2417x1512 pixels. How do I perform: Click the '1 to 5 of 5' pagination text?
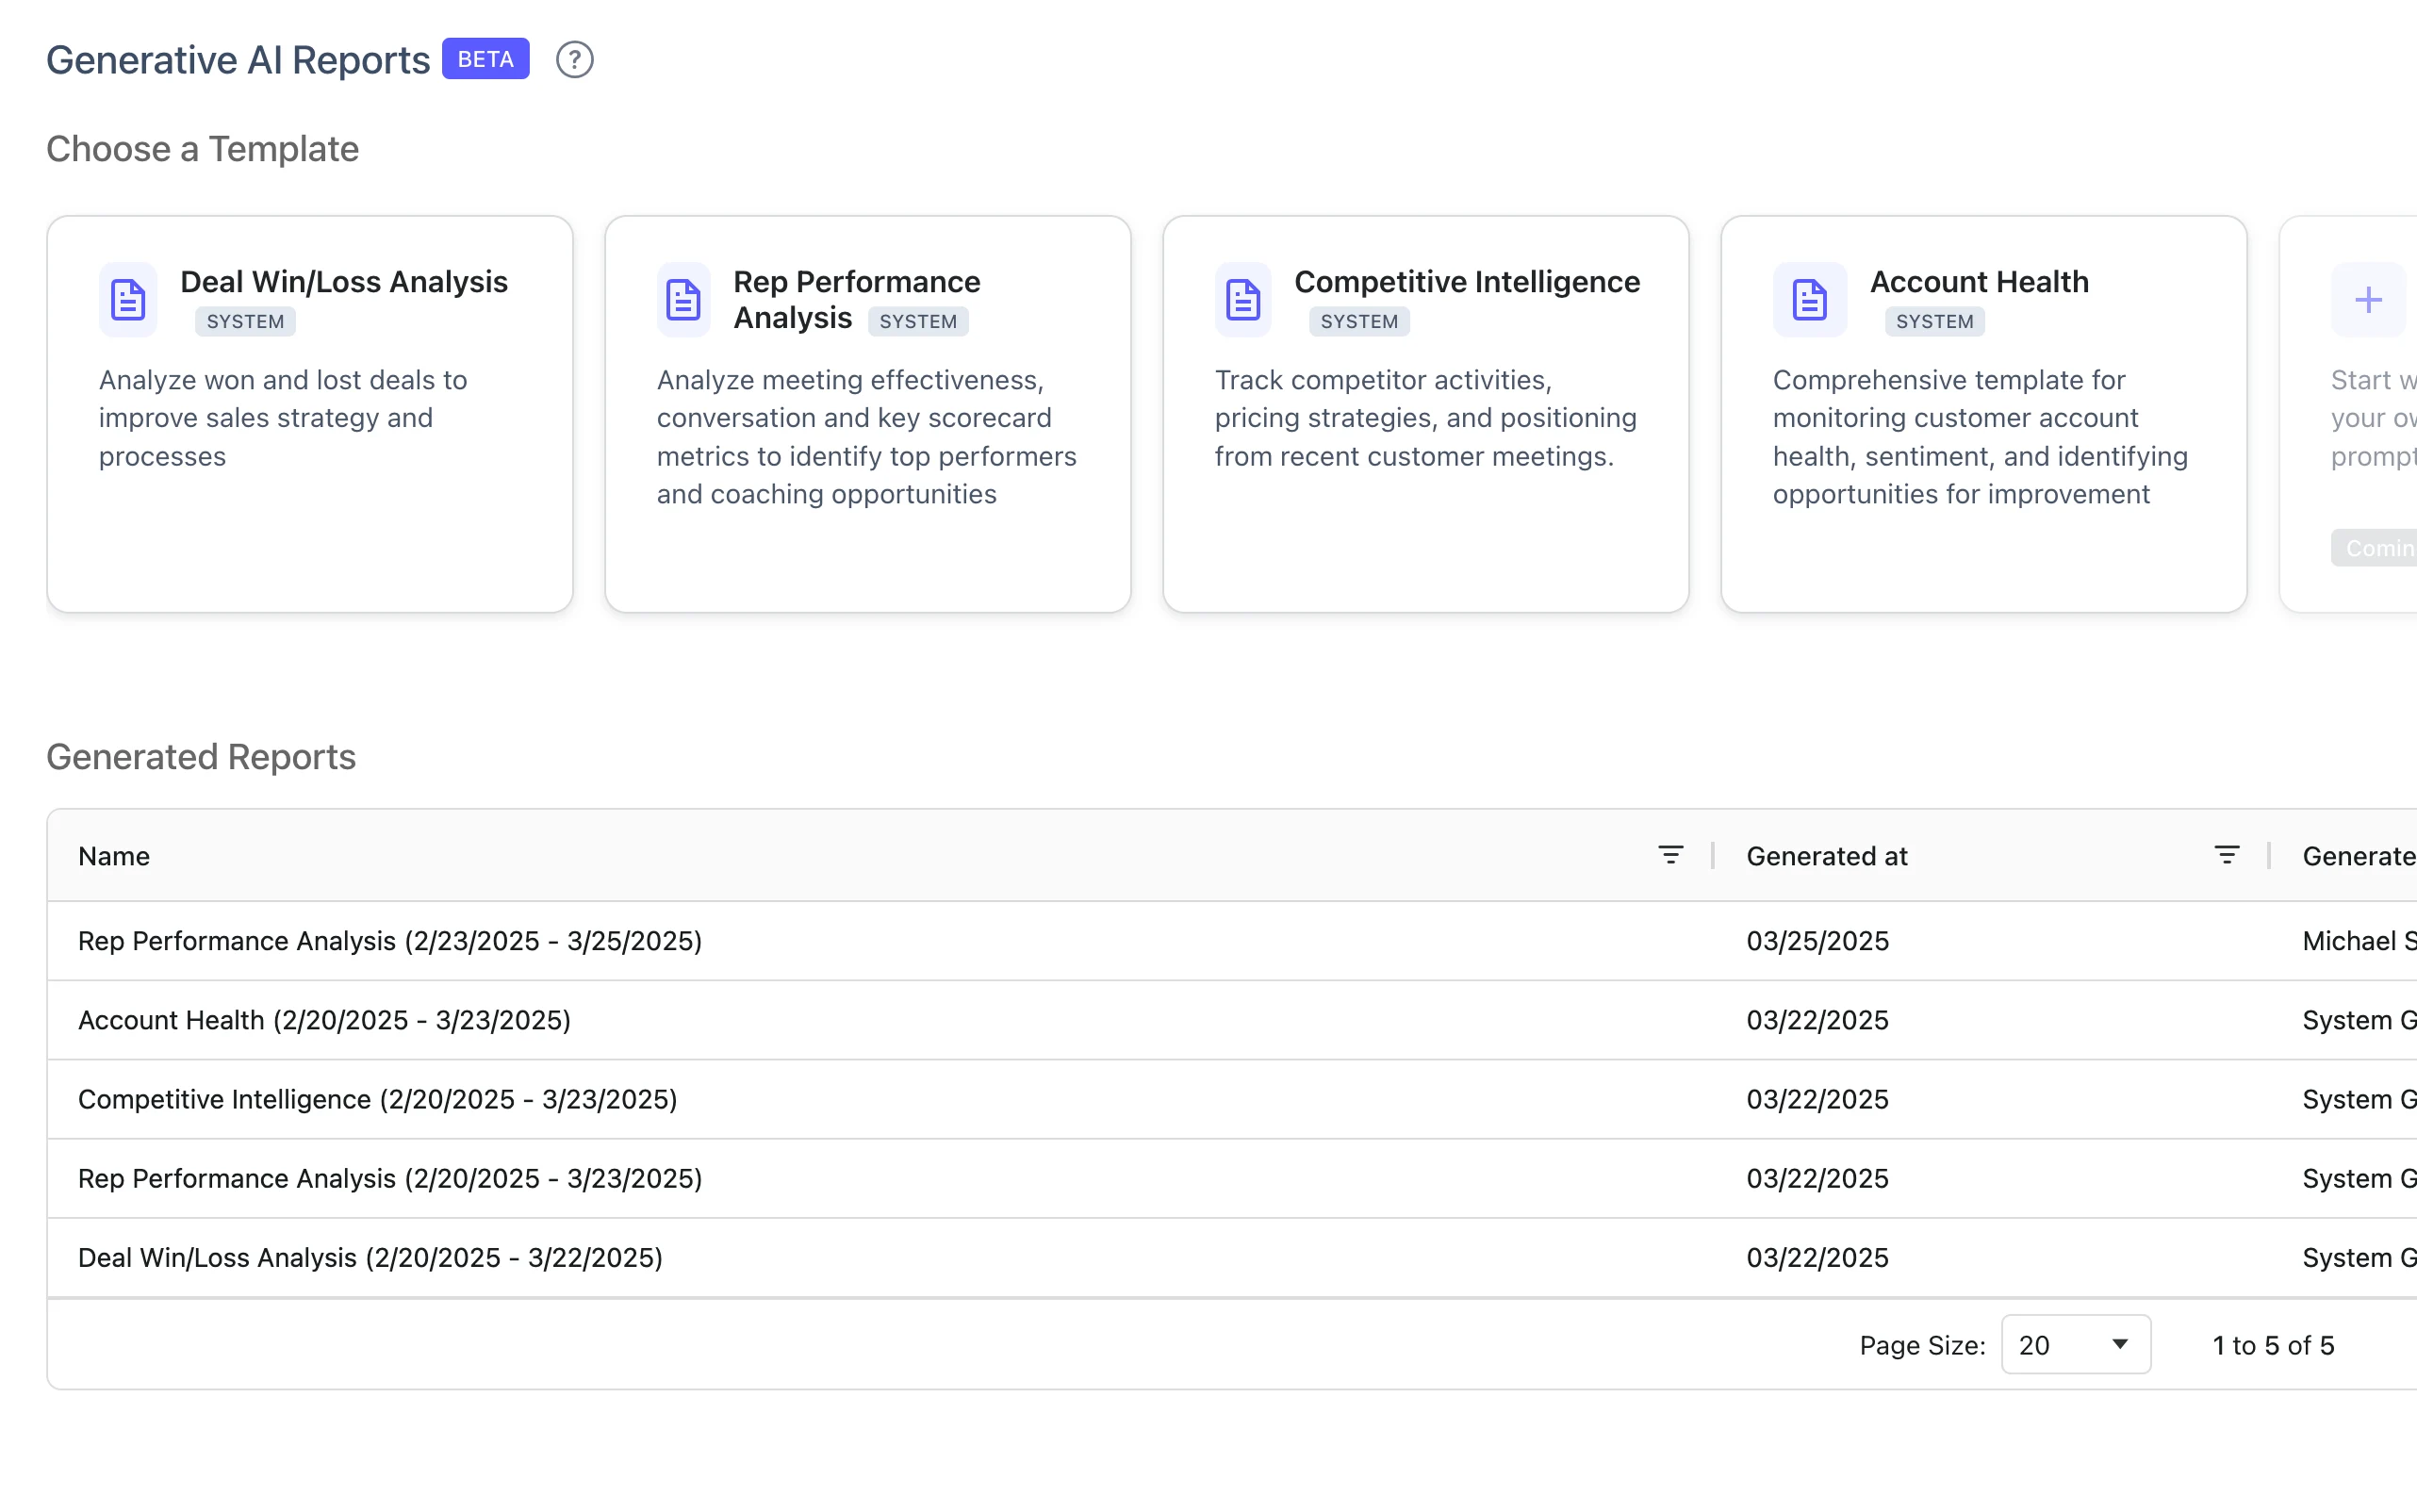[x=2272, y=1345]
